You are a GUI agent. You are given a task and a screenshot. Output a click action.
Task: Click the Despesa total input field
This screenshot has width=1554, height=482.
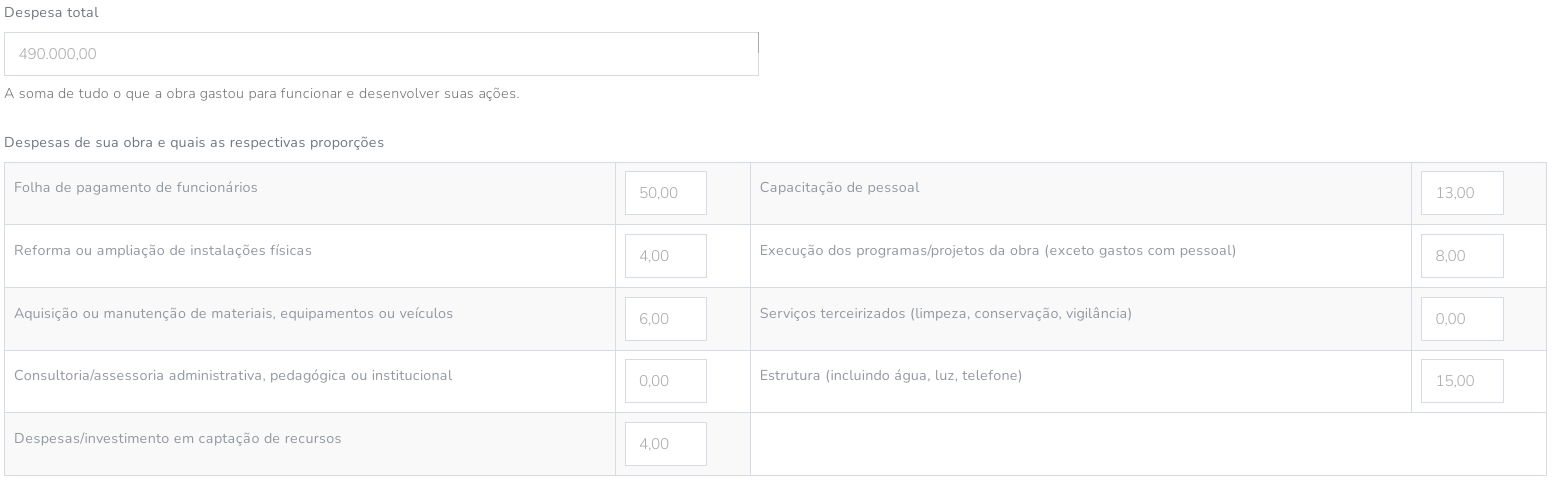pyautogui.click(x=381, y=54)
